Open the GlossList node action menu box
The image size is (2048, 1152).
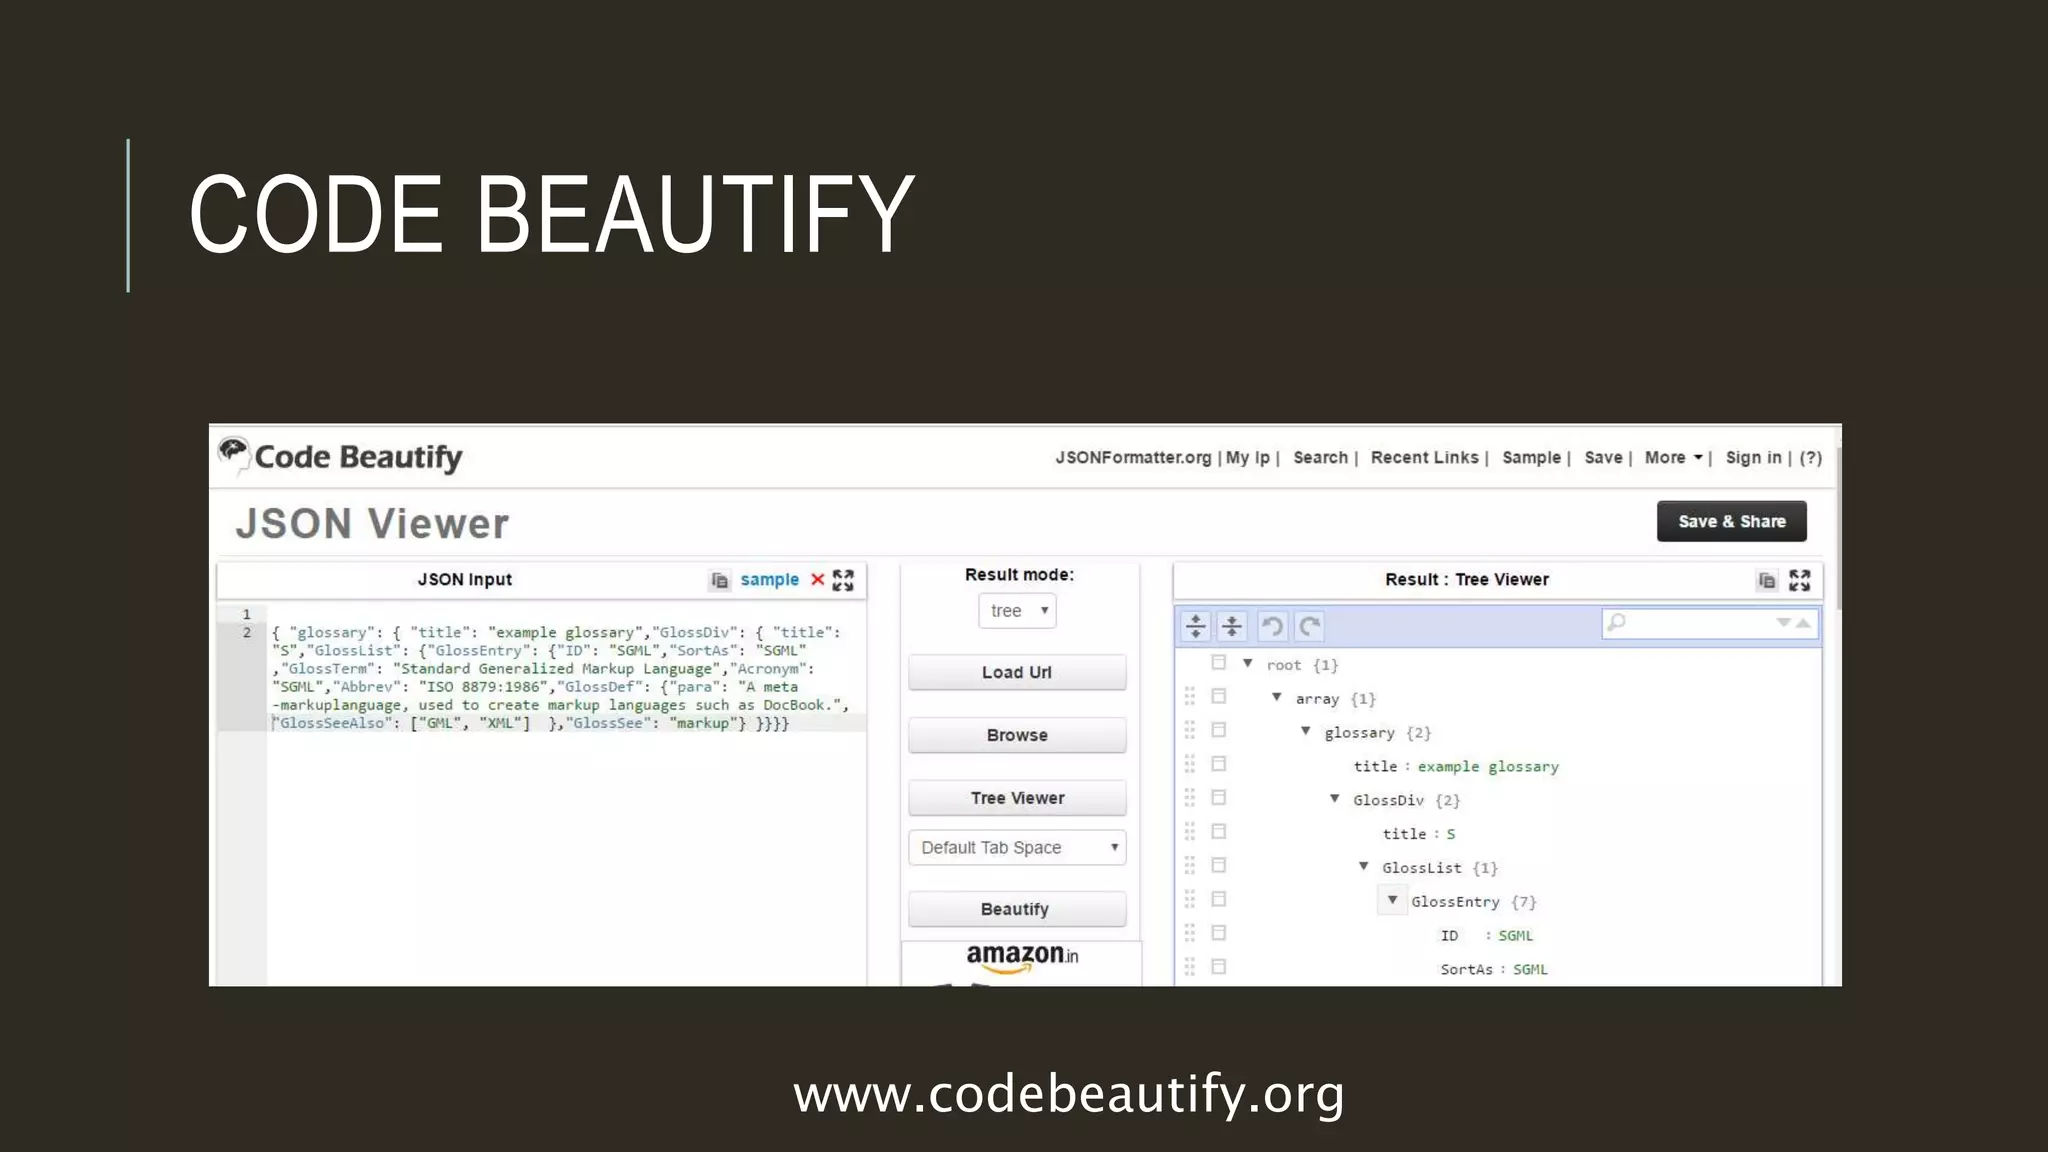tap(1218, 865)
